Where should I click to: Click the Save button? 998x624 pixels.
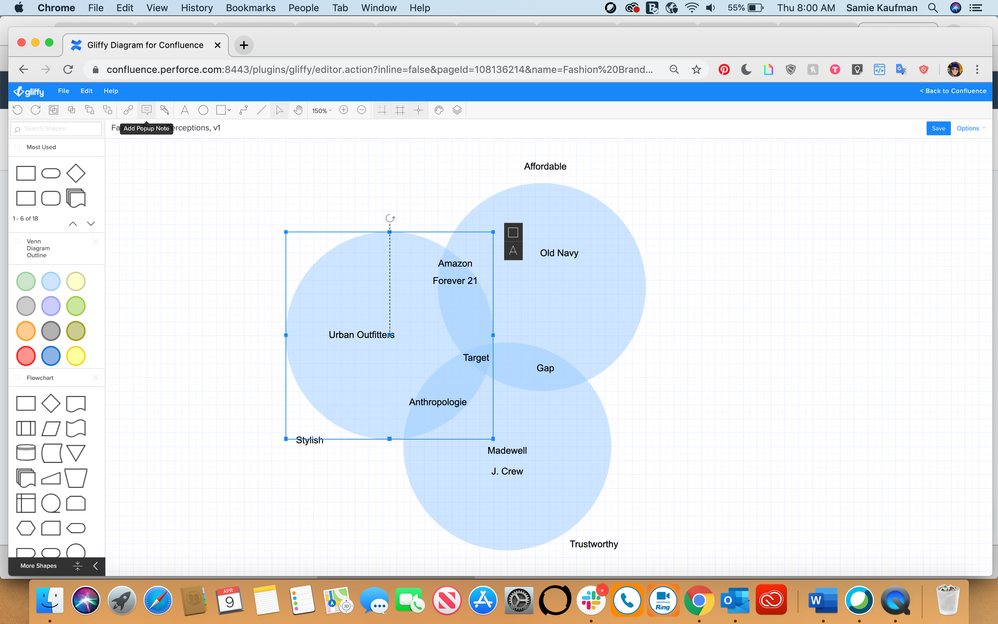pos(938,129)
